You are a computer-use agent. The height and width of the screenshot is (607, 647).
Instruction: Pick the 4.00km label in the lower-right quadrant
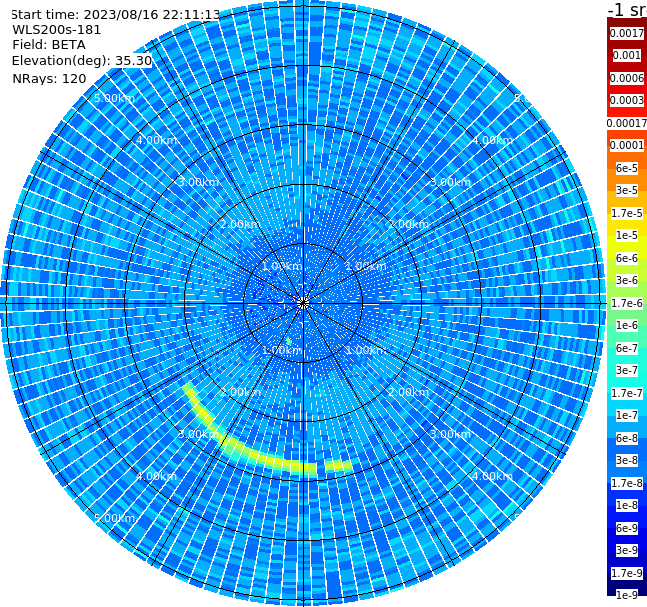(x=492, y=476)
